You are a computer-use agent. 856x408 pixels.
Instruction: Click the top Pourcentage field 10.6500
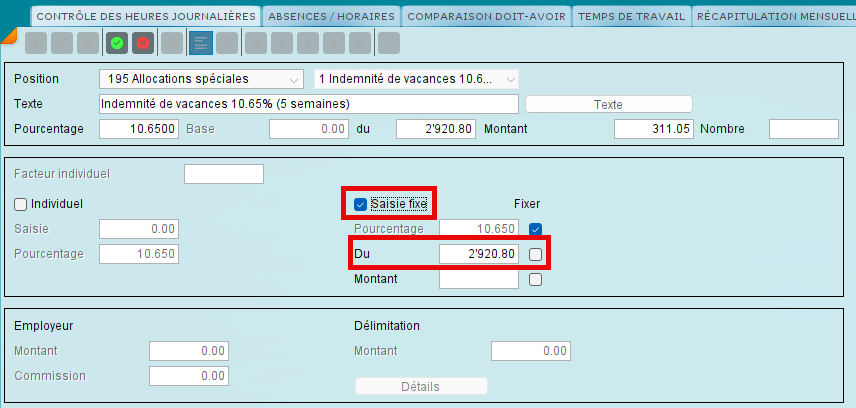pyautogui.click(x=139, y=129)
